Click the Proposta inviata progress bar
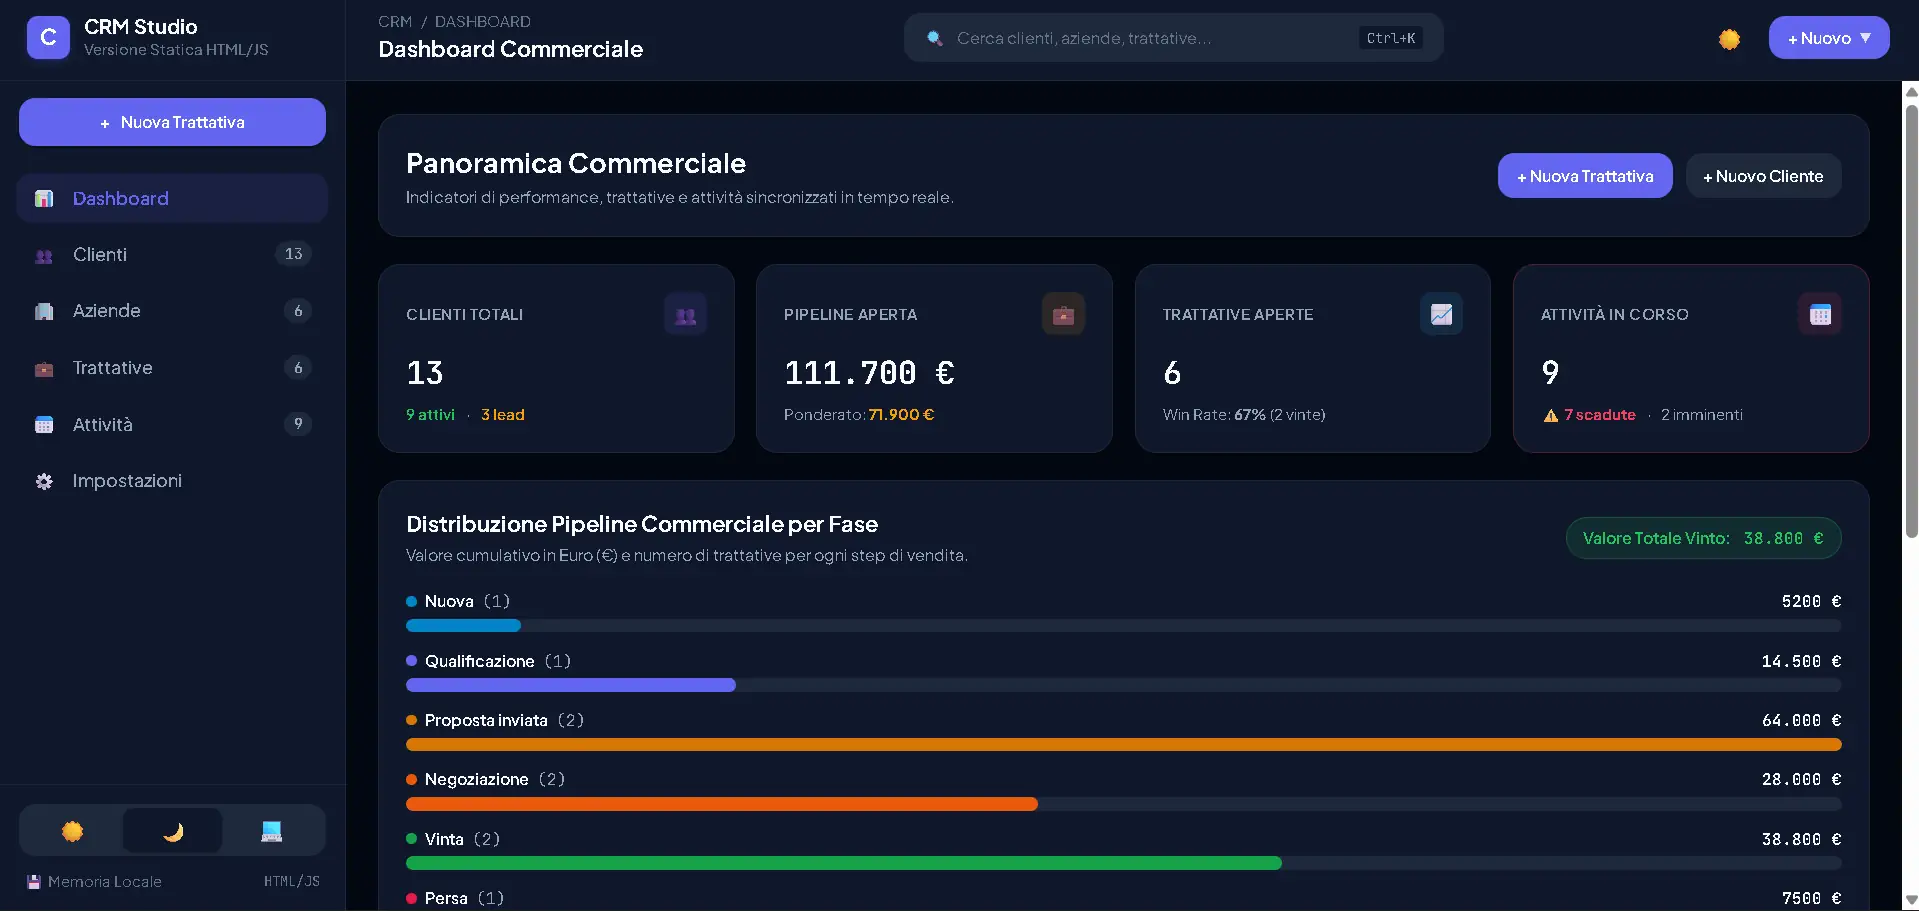Viewport: 1919px width, 911px height. tap(1123, 744)
